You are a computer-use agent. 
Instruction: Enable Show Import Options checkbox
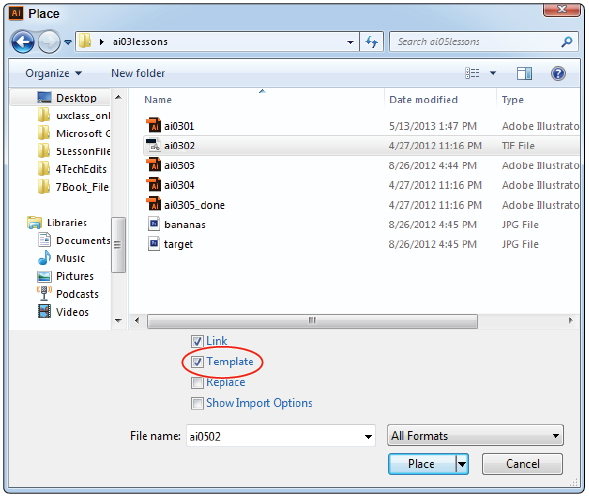(197, 403)
